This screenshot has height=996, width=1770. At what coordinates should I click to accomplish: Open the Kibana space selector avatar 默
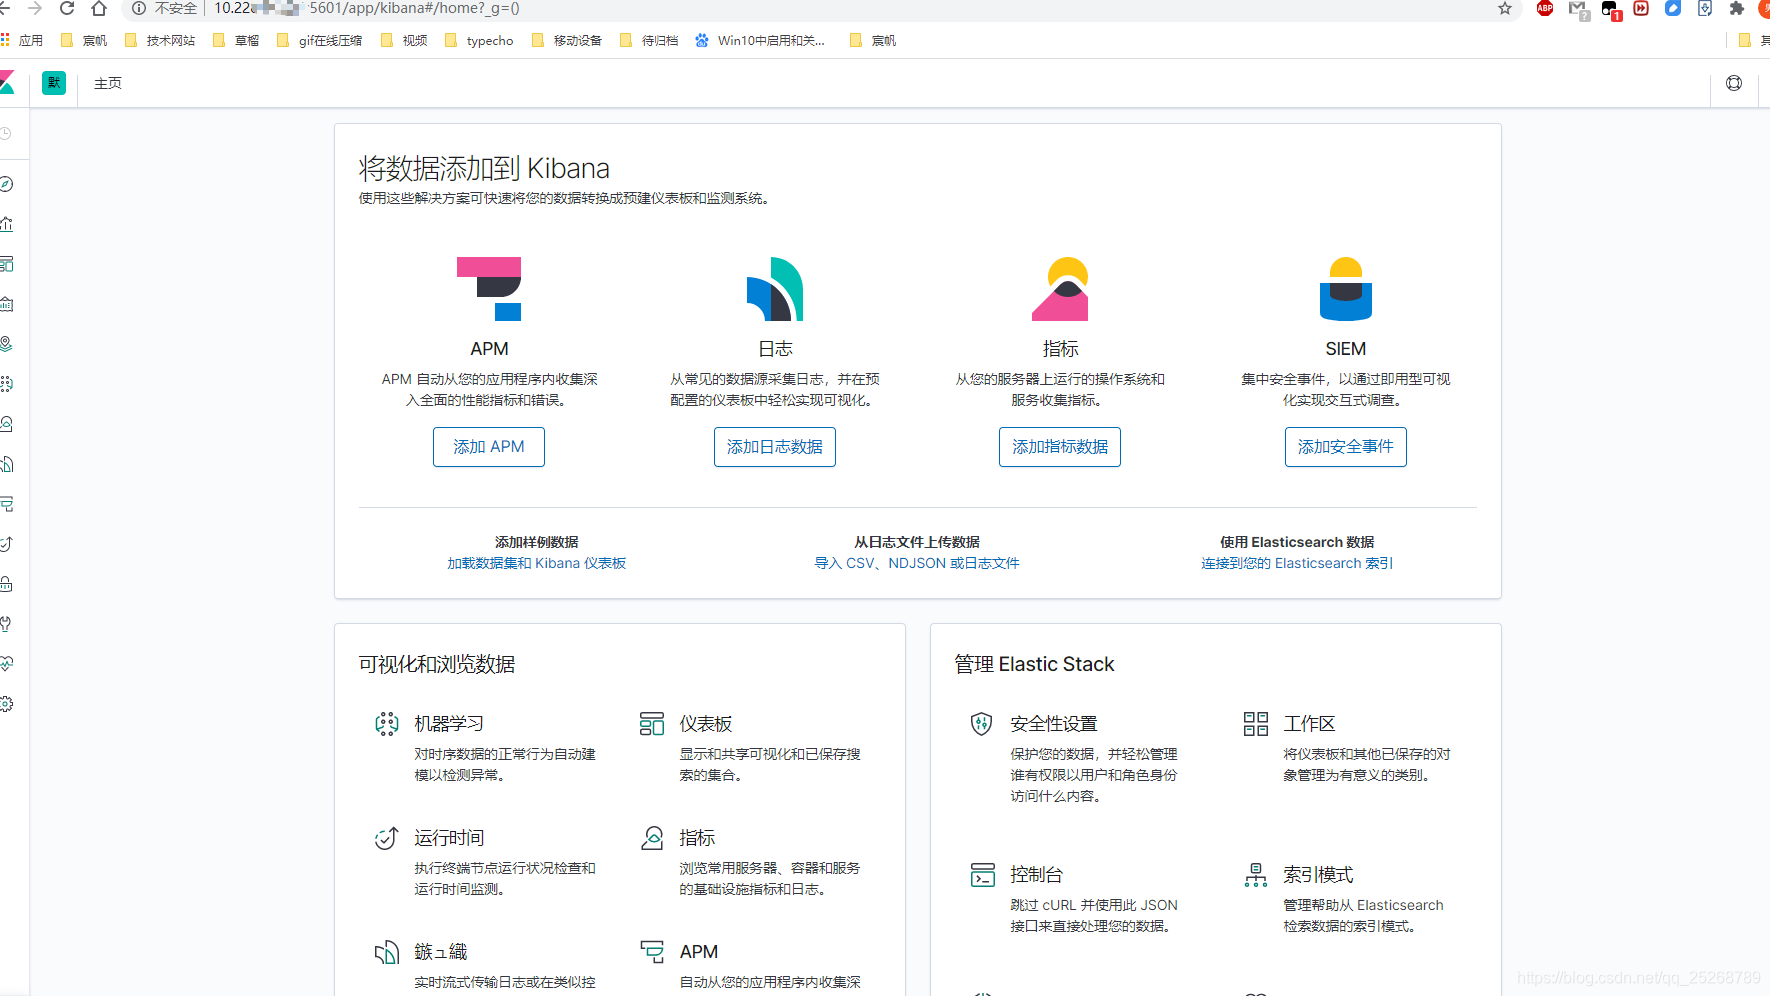point(54,83)
